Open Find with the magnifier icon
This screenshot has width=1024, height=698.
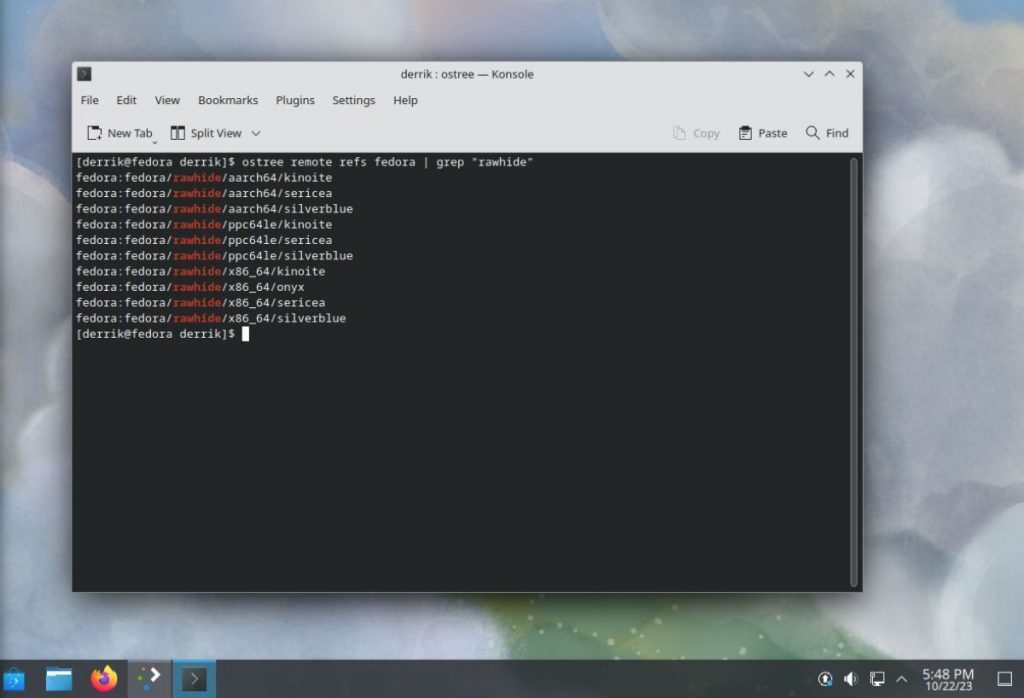click(827, 132)
